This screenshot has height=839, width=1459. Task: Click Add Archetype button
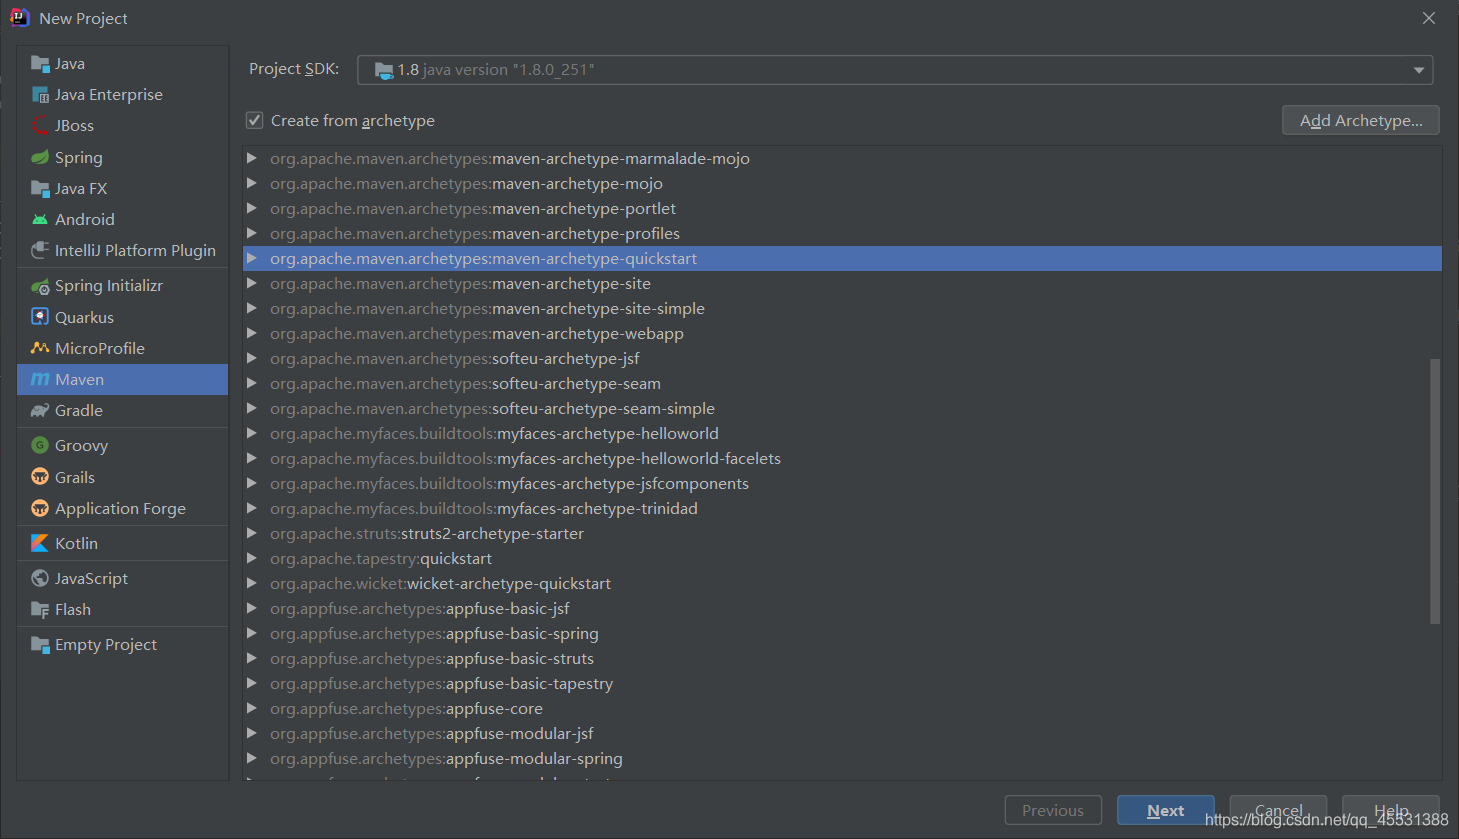tap(1361, 120)
